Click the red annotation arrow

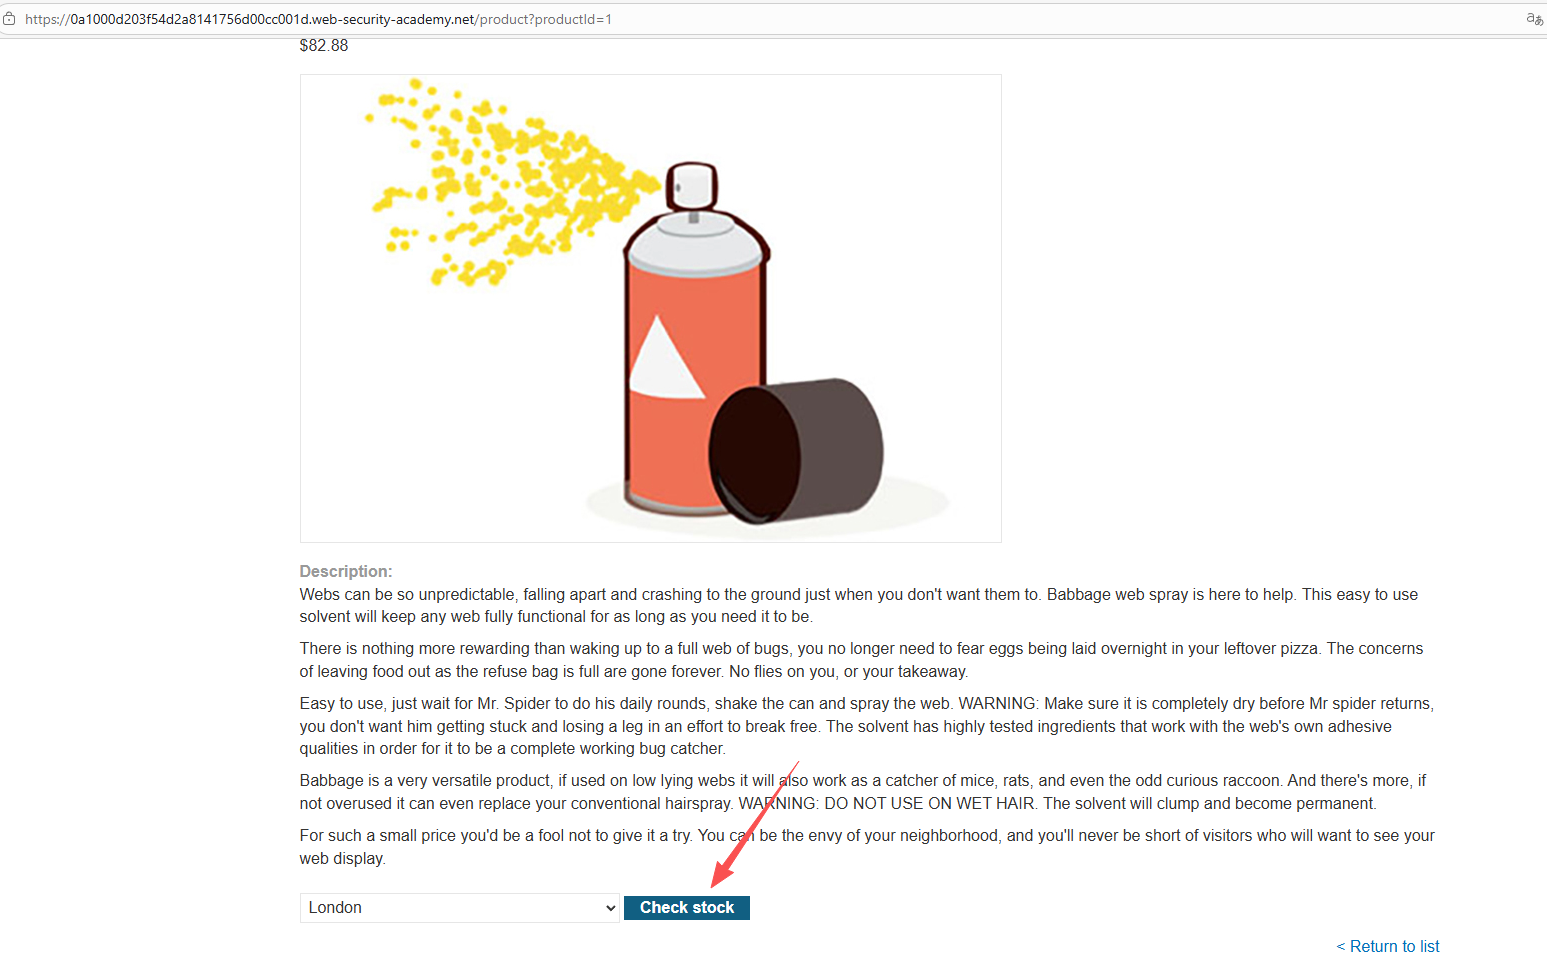(x=754, y=825)
